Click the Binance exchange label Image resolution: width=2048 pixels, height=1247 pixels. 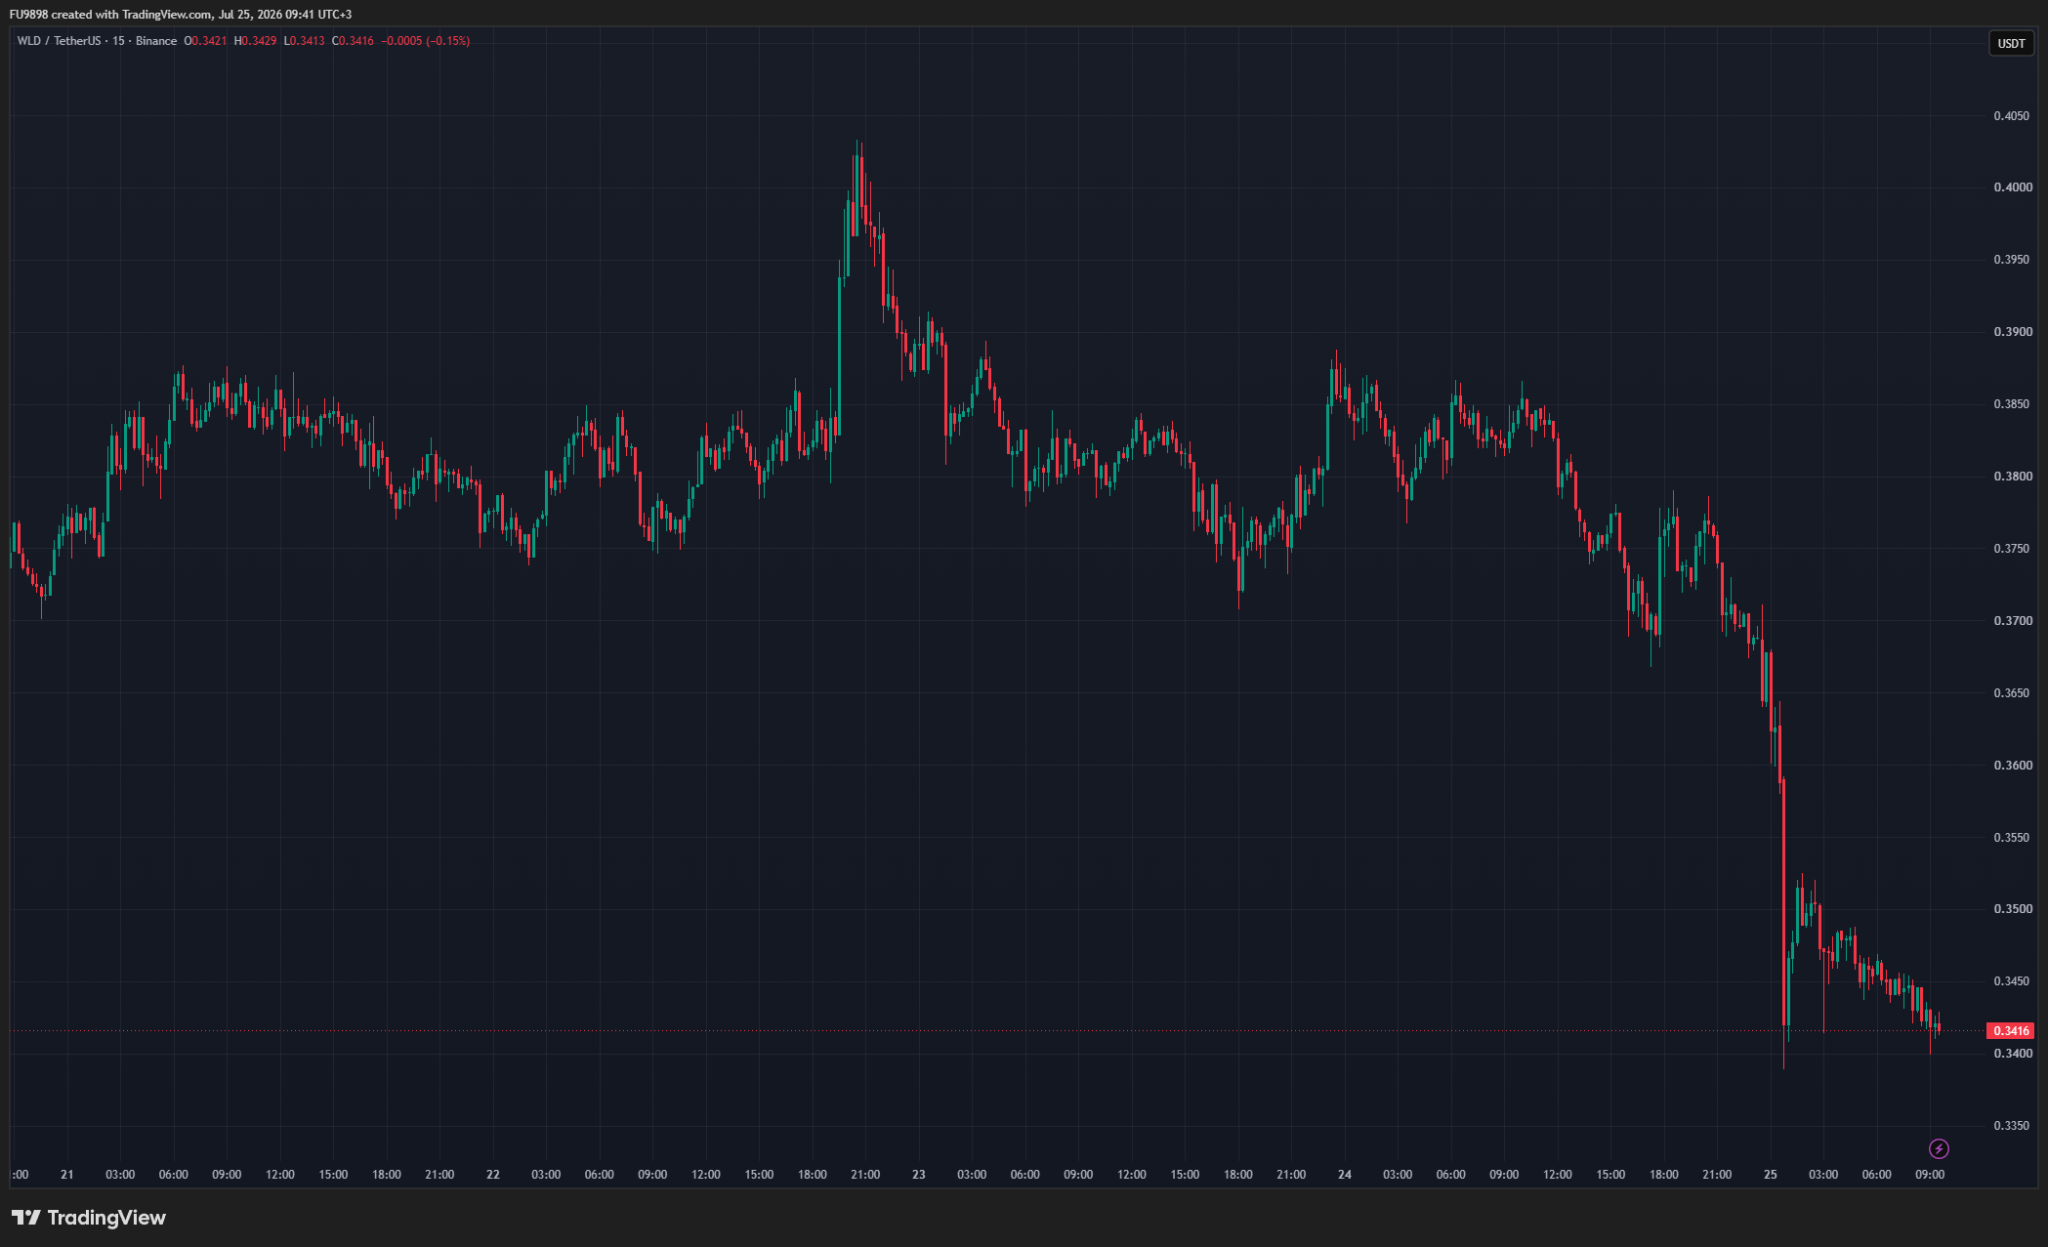pos(156,41)
